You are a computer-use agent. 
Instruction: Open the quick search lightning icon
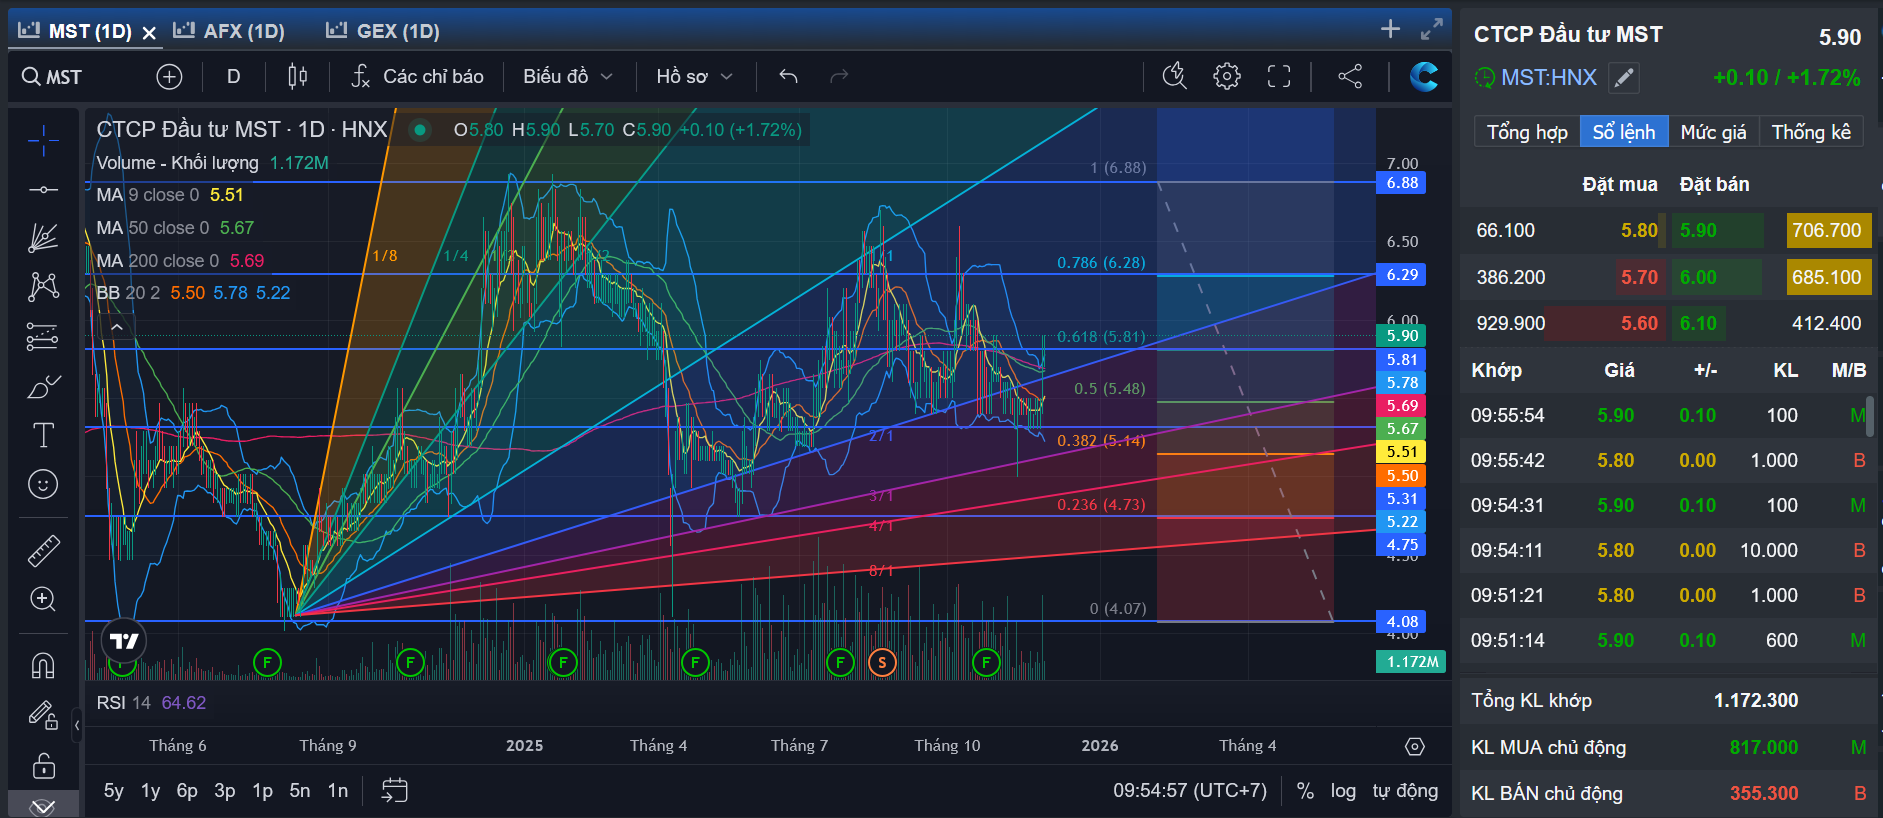coord(1175,76)
